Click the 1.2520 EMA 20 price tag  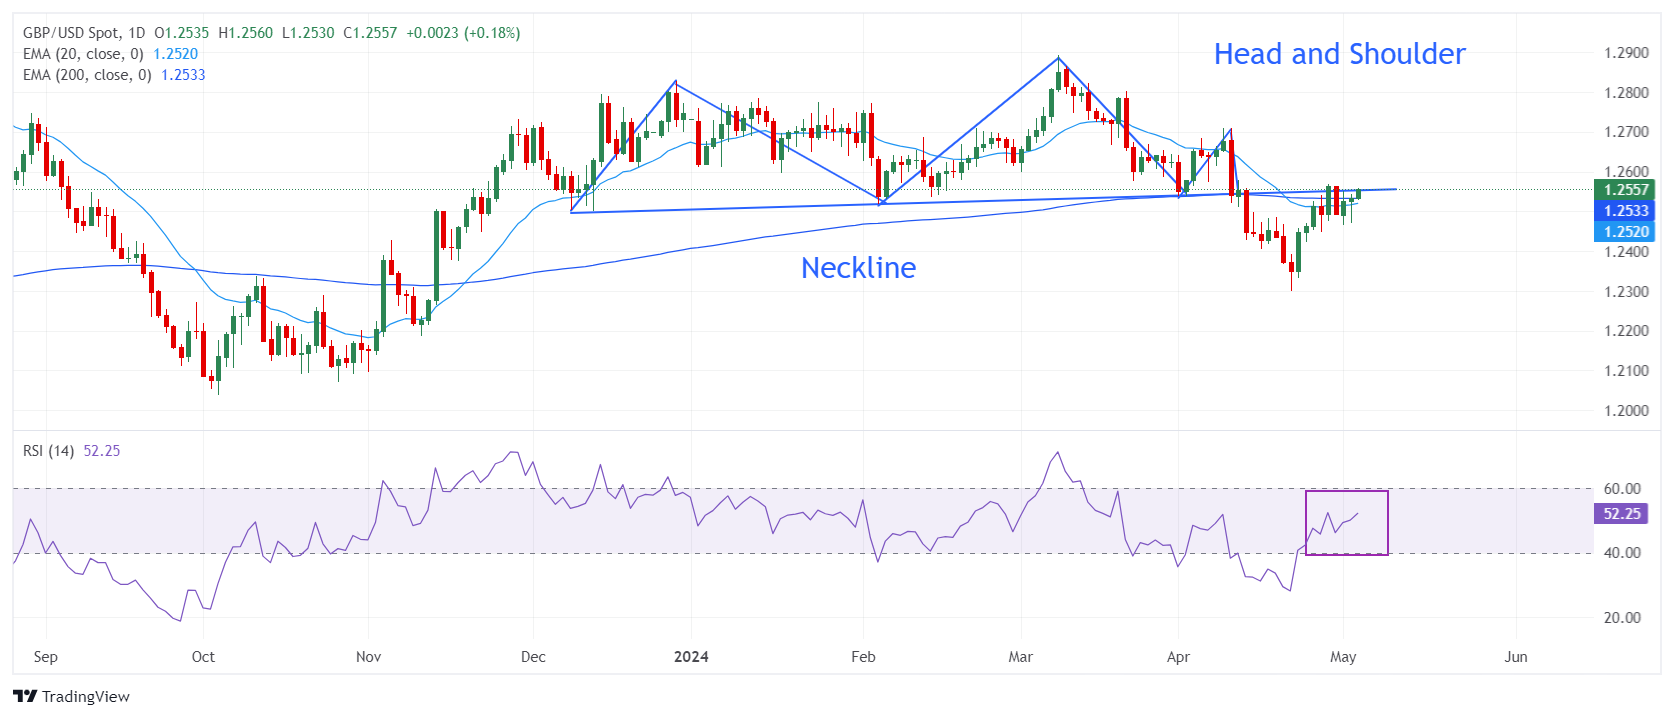point(1624,231)
